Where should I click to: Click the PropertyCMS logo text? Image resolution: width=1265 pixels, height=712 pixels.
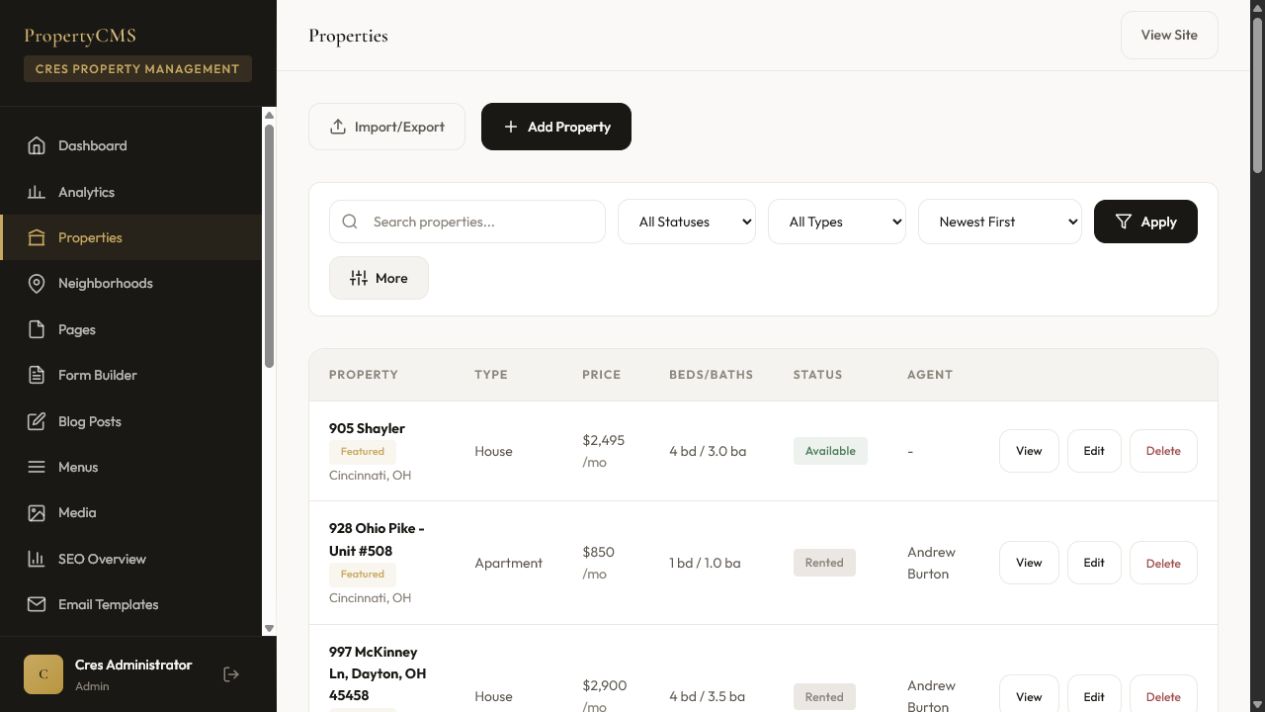coord(80,36)
